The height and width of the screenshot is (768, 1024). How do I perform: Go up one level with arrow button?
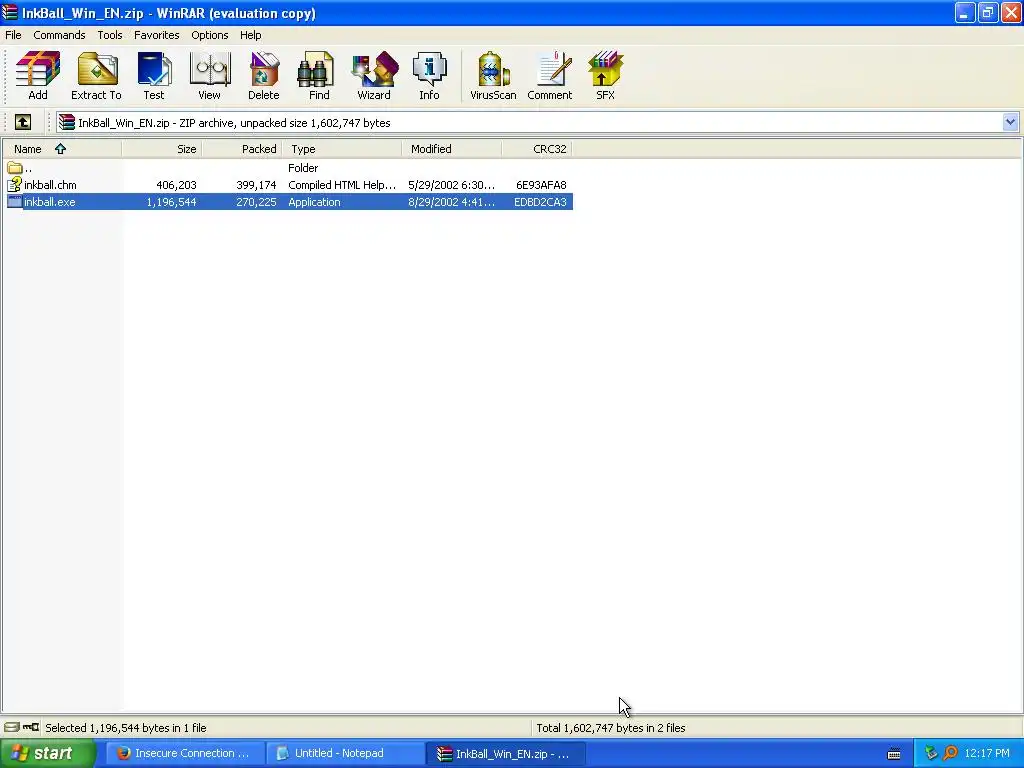(23, 122)
